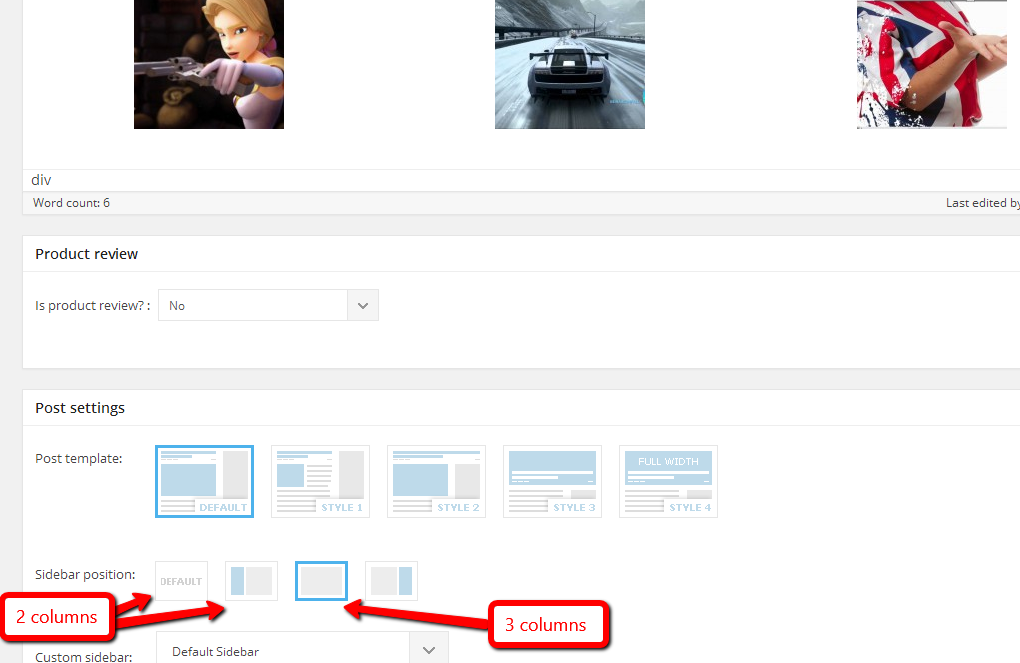The width and height of the screenshot is (1020, 663).
Task: Choose the Style 1 post template
Action: point(321,481)
